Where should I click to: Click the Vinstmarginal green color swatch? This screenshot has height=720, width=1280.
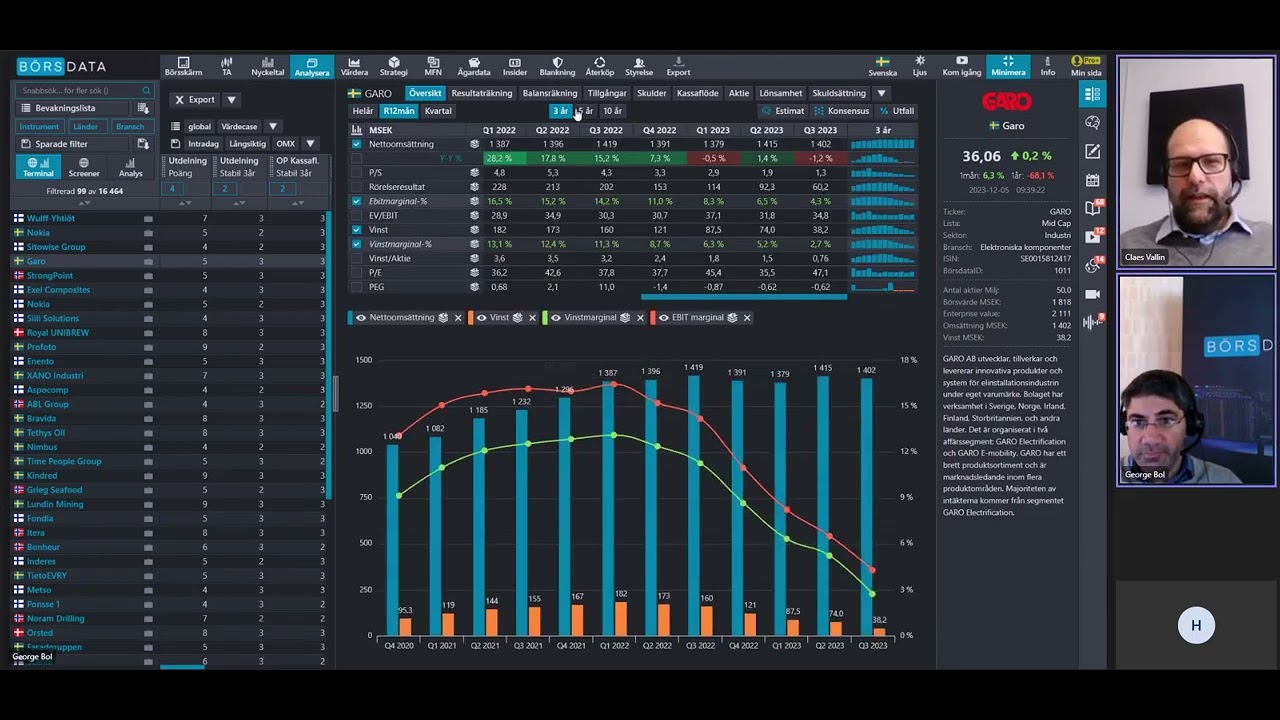[x=545, y=318]
